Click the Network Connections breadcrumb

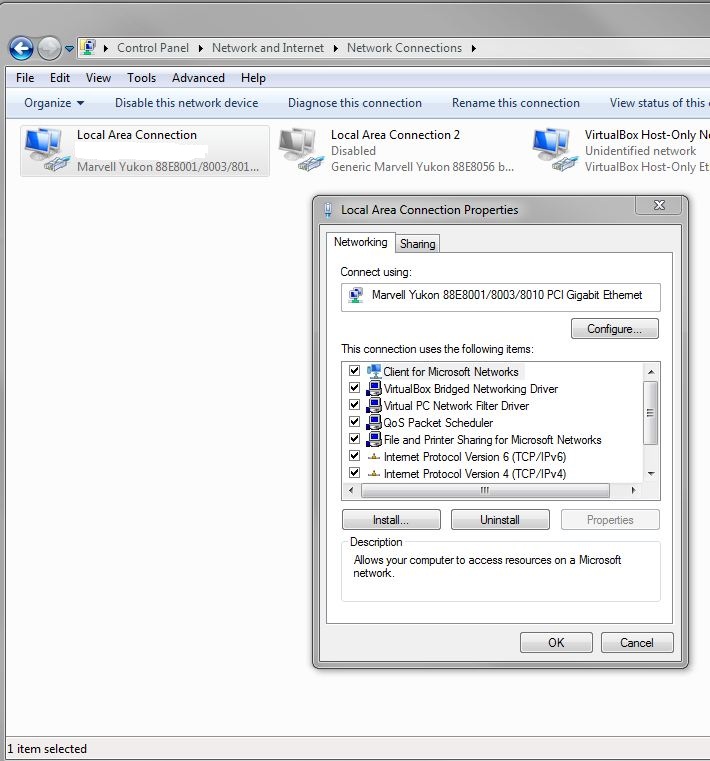404,48
